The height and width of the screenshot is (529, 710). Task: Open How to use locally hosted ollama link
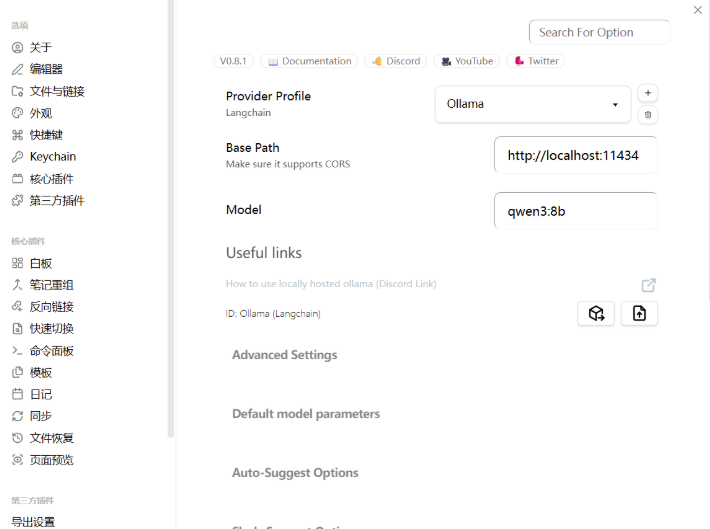click(x=331, y=284)
